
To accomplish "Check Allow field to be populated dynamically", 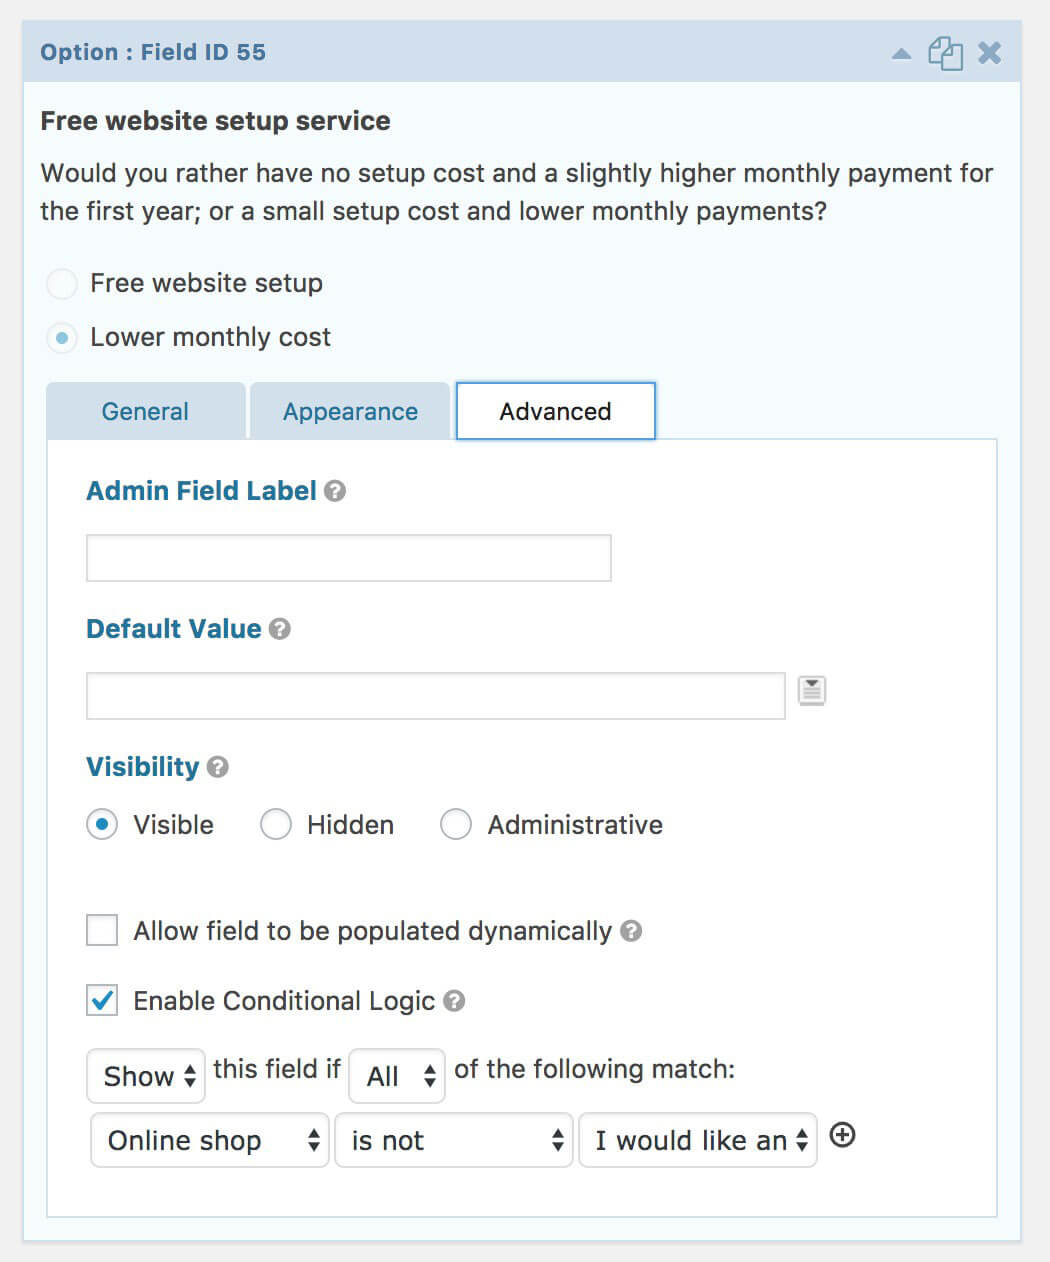I will pos(102,931).
